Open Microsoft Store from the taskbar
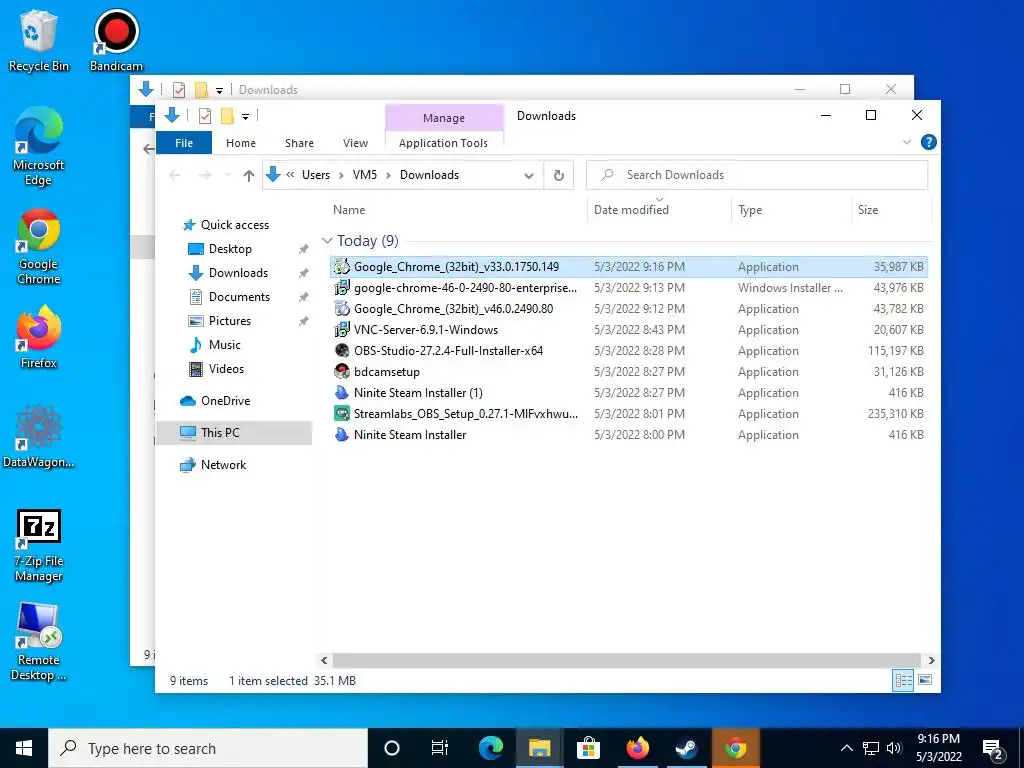The width and height of the screenshot is (1024, 768). click(588, 748)
